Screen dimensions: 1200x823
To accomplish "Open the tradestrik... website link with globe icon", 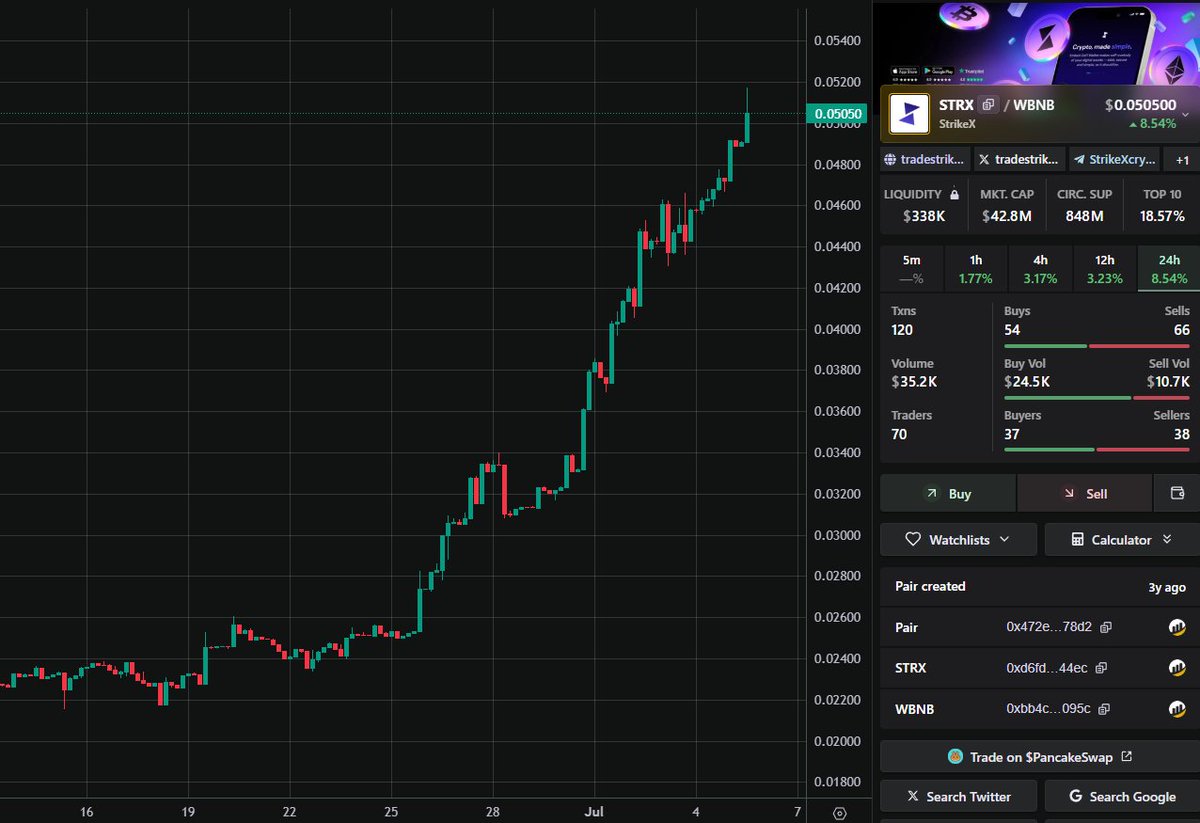I will click(926, 159).
